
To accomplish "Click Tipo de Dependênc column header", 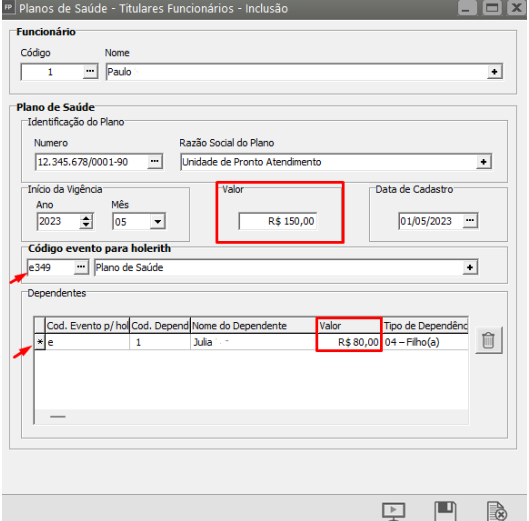I will (425, 326).
